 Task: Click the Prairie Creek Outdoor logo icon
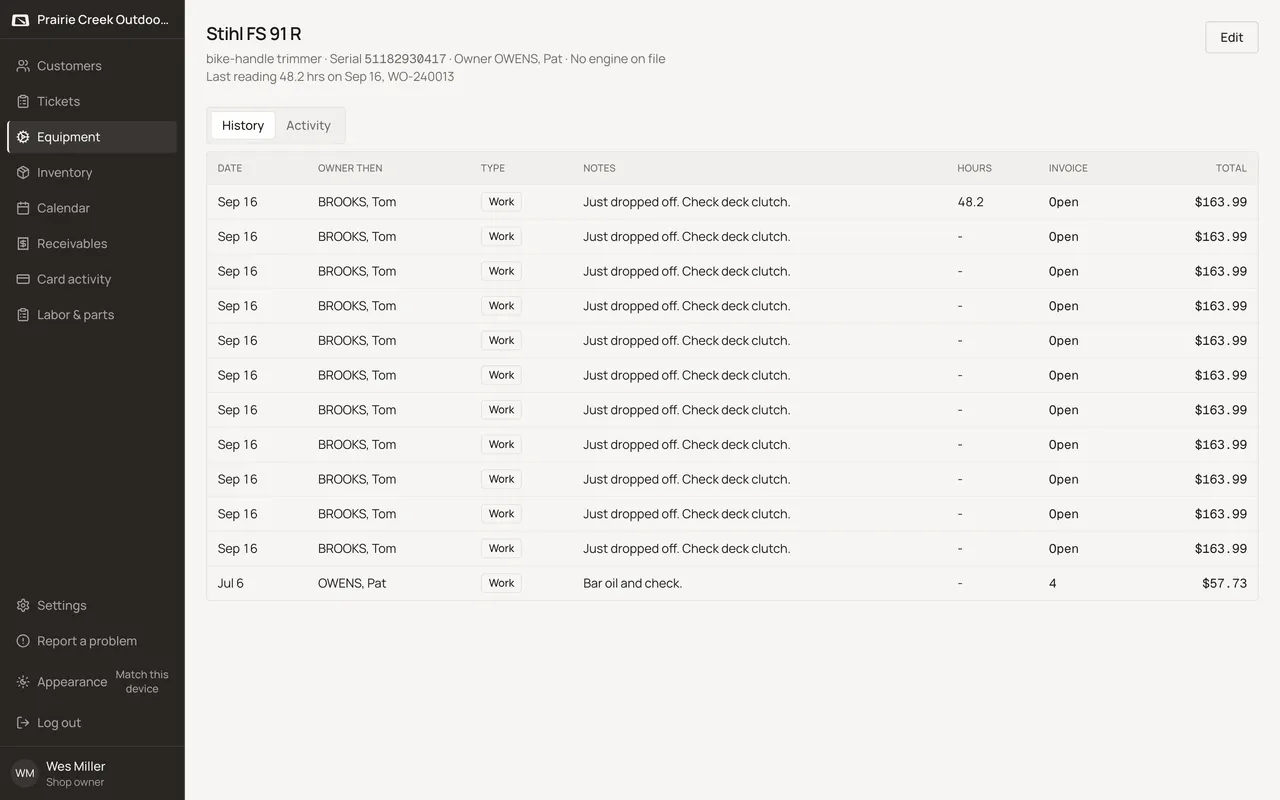pyautogui.click(x=20, y=20)
